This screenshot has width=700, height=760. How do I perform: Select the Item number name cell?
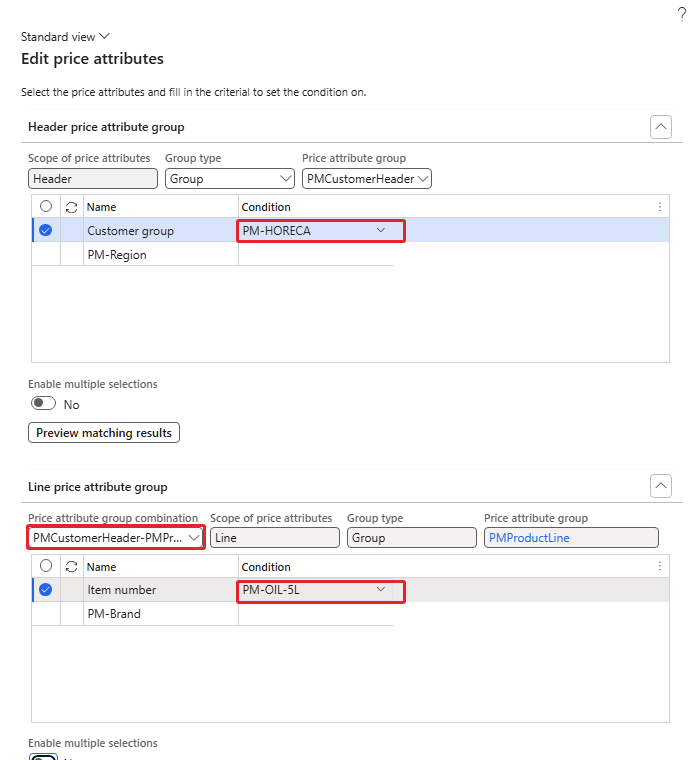click(x=161, y=590)
